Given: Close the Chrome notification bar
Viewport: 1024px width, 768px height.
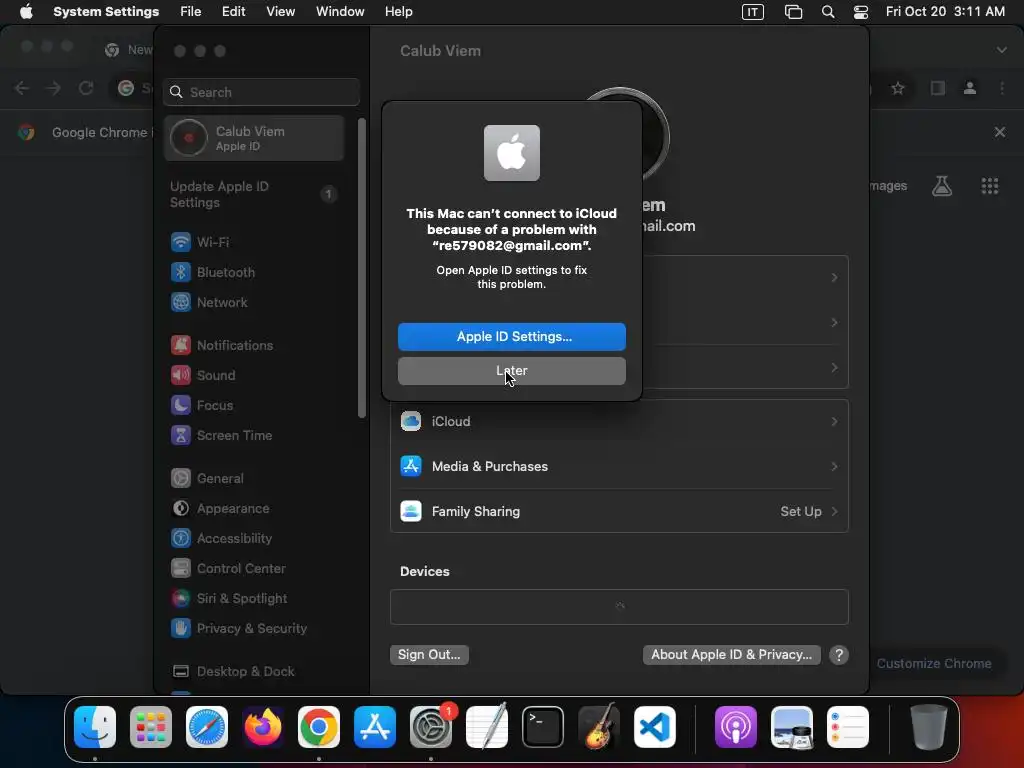Looking at the screenshot, I should coord(999,132).
